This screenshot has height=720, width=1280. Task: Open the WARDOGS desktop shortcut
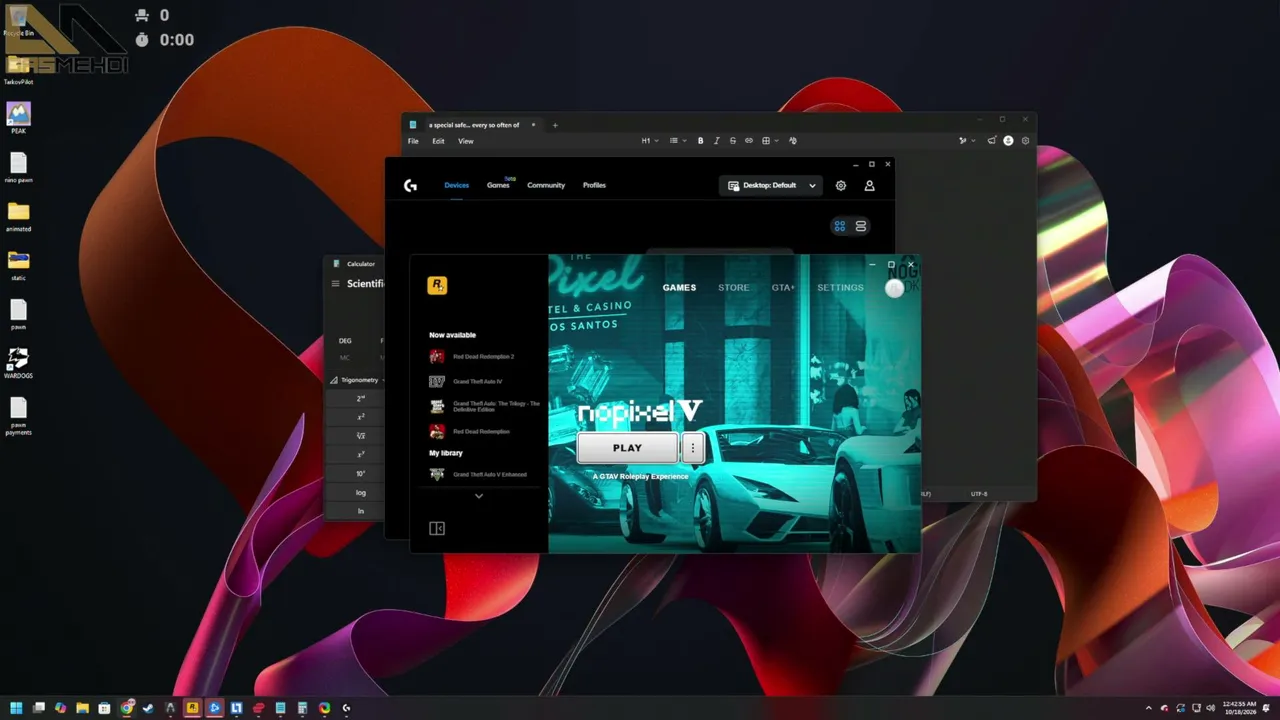click(x=18, y=363)
